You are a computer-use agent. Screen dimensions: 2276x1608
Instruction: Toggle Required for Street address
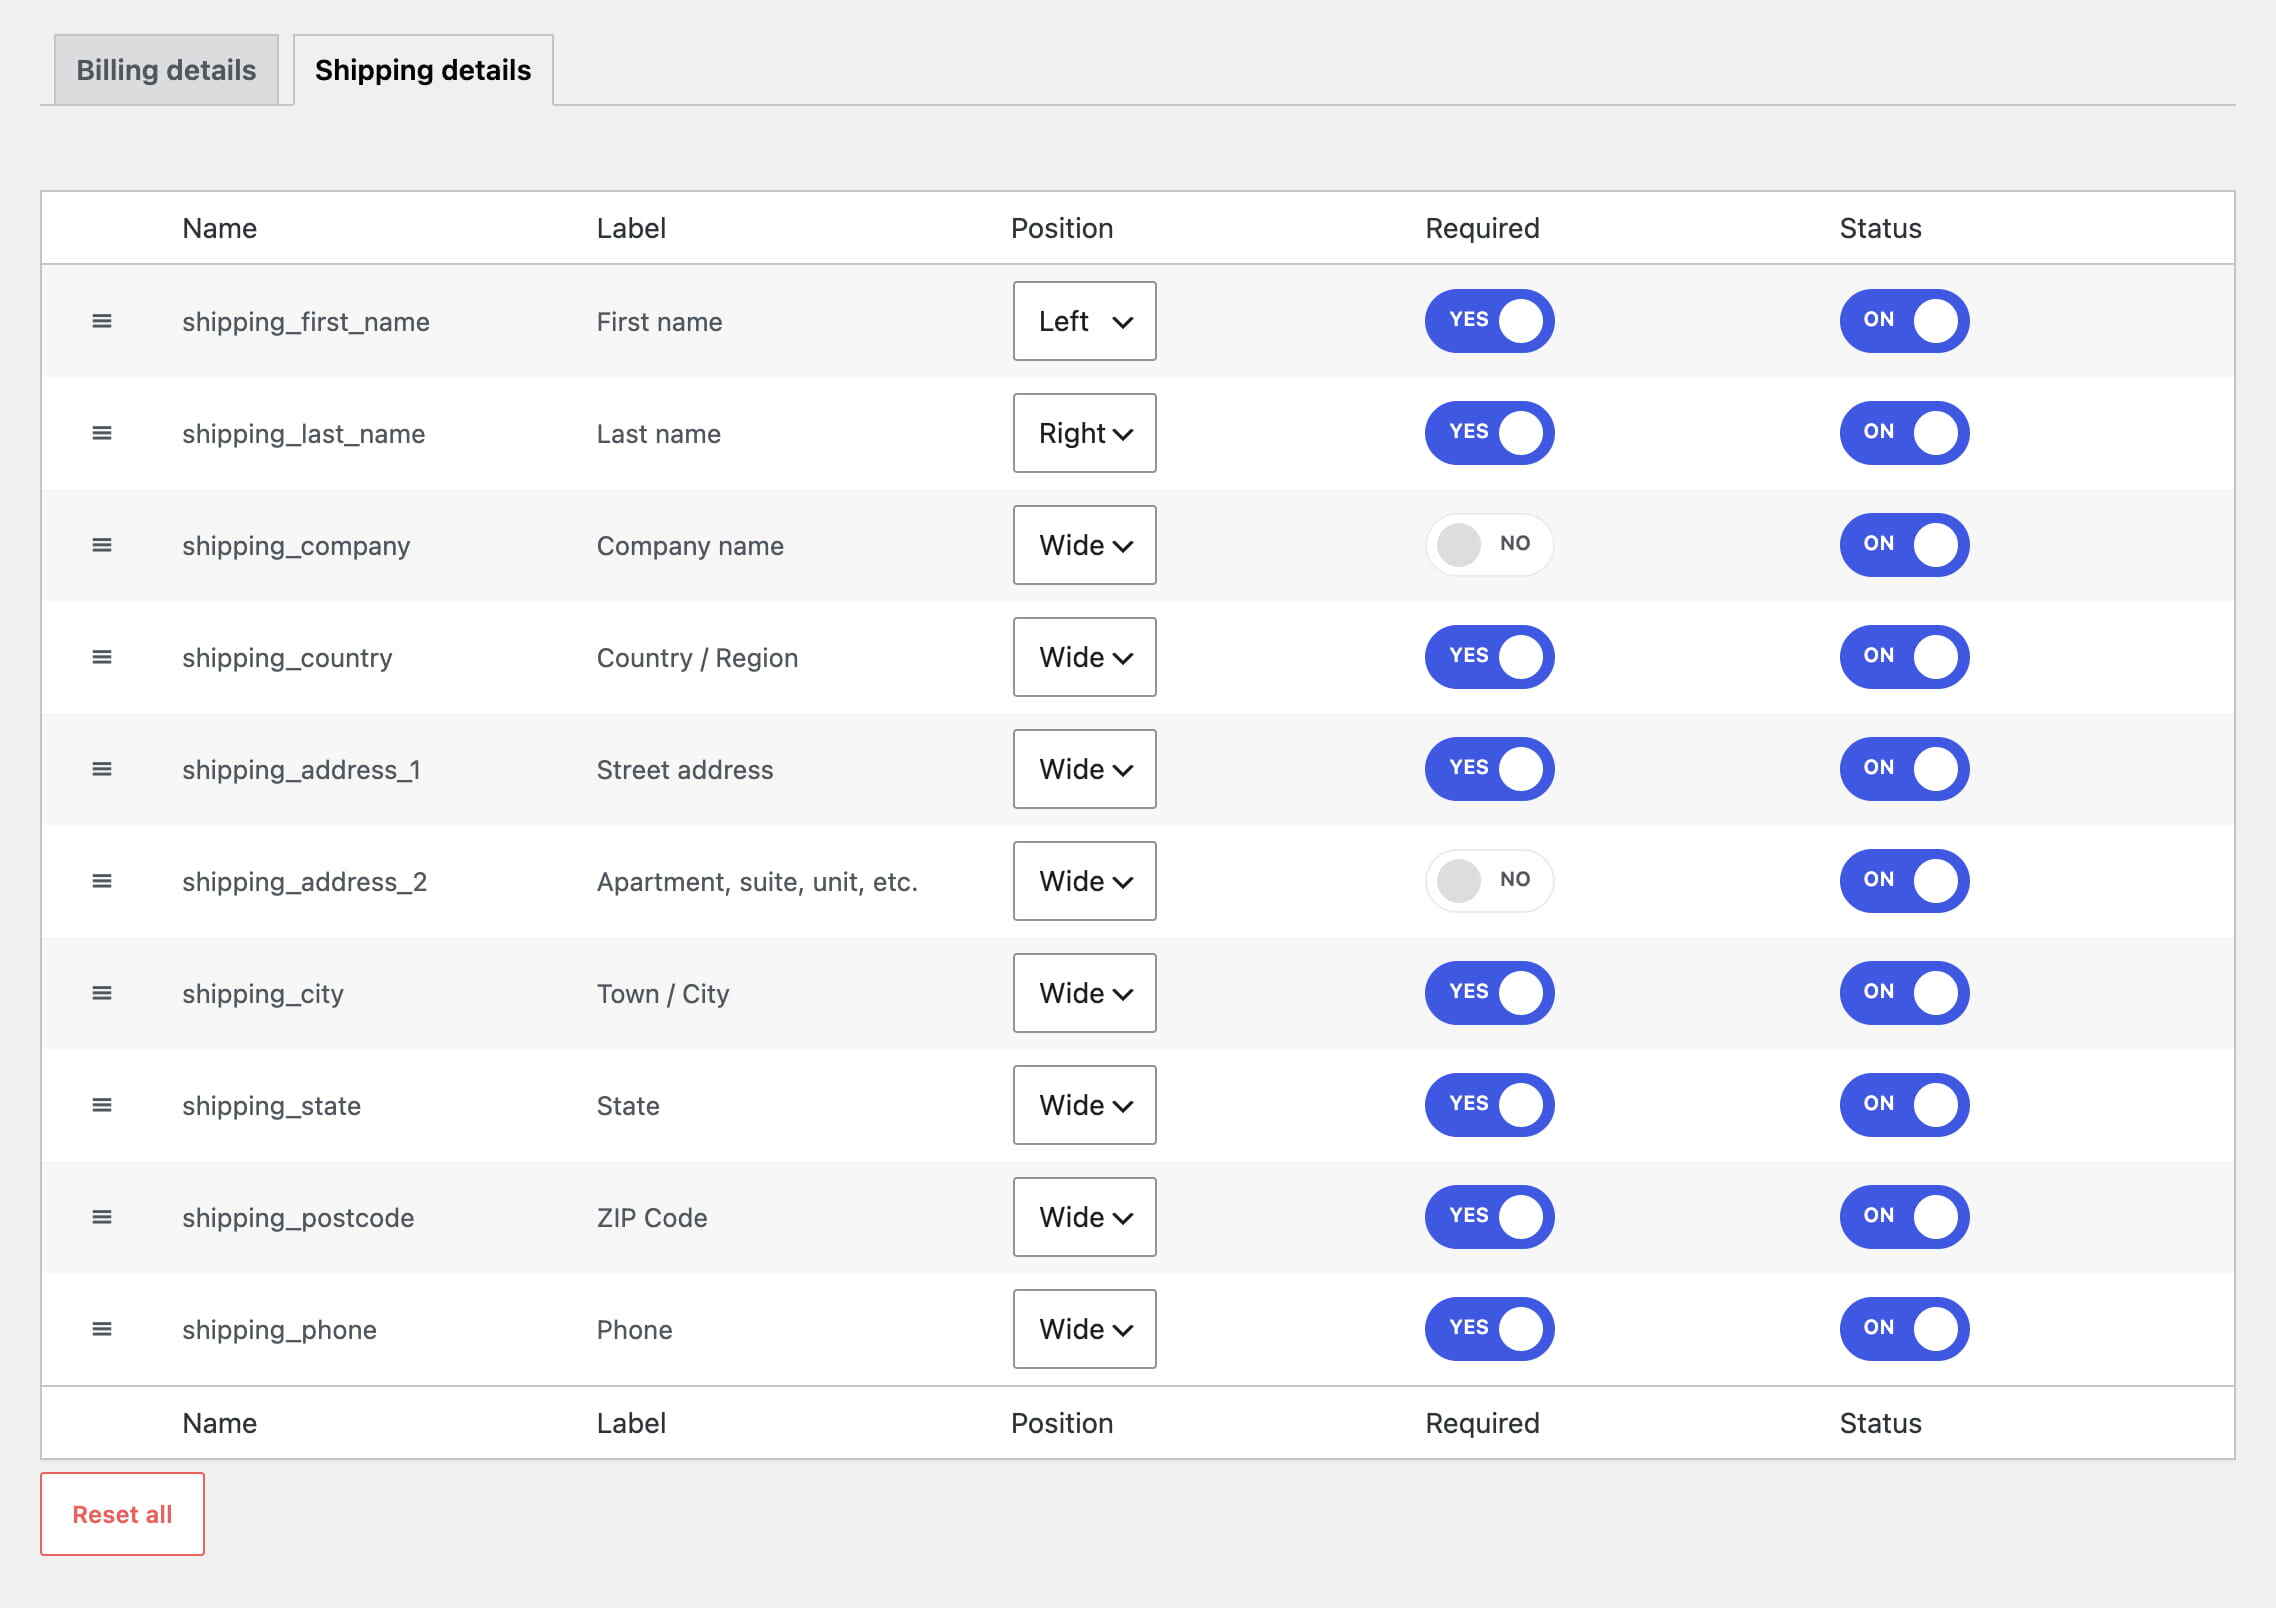(1489, 769)
